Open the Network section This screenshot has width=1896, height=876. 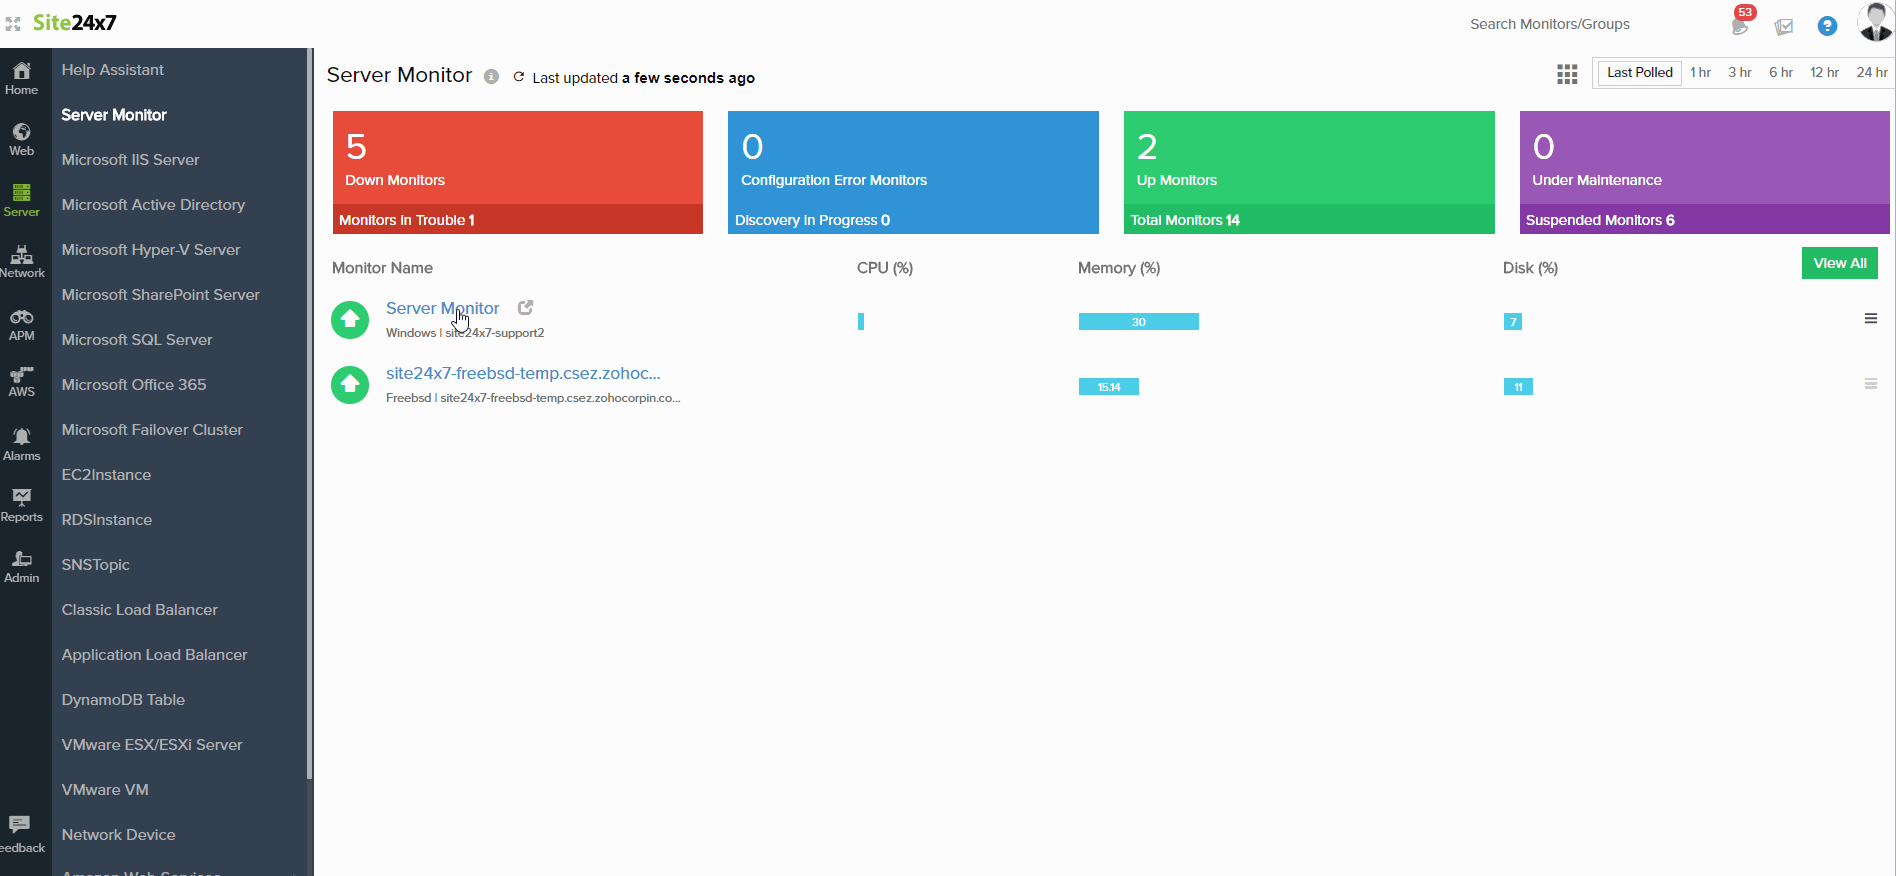(21, 261)
